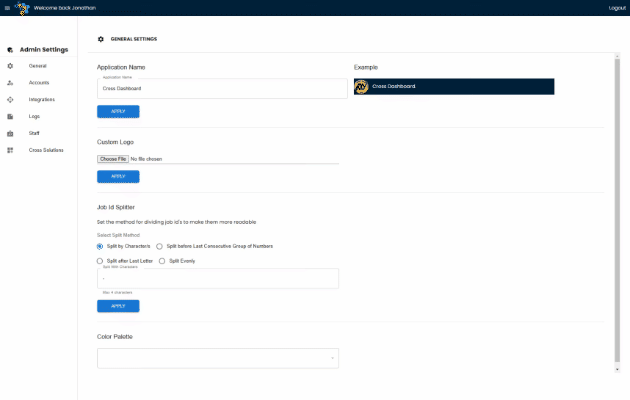Viewport: 630px width, 400px height.
Task: Click the Logs document icon
Action: (10, 116)
